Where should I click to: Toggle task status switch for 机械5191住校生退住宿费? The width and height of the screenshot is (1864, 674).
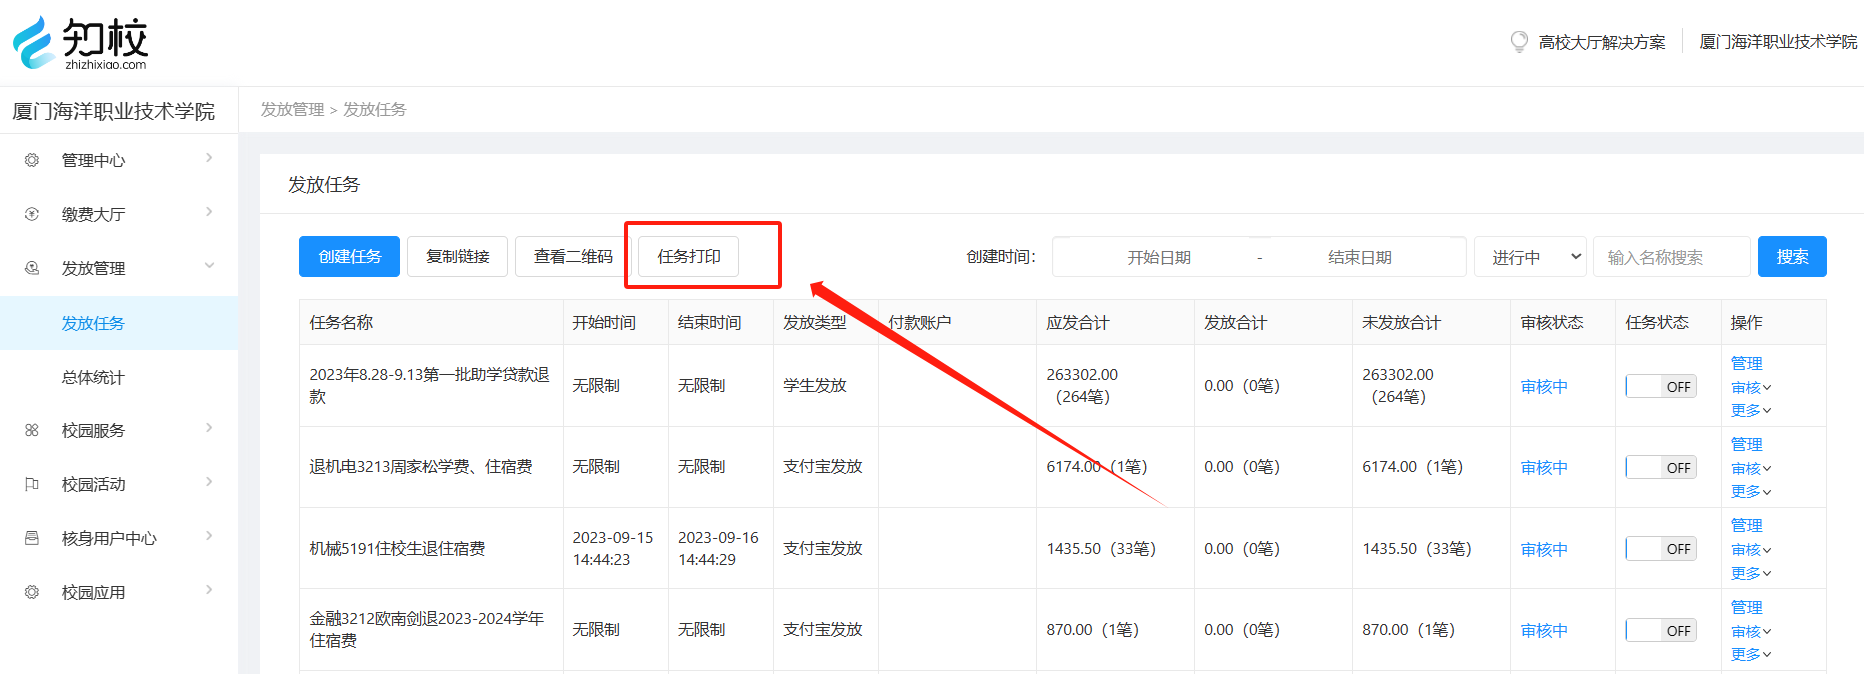(x=1660, y=549)
